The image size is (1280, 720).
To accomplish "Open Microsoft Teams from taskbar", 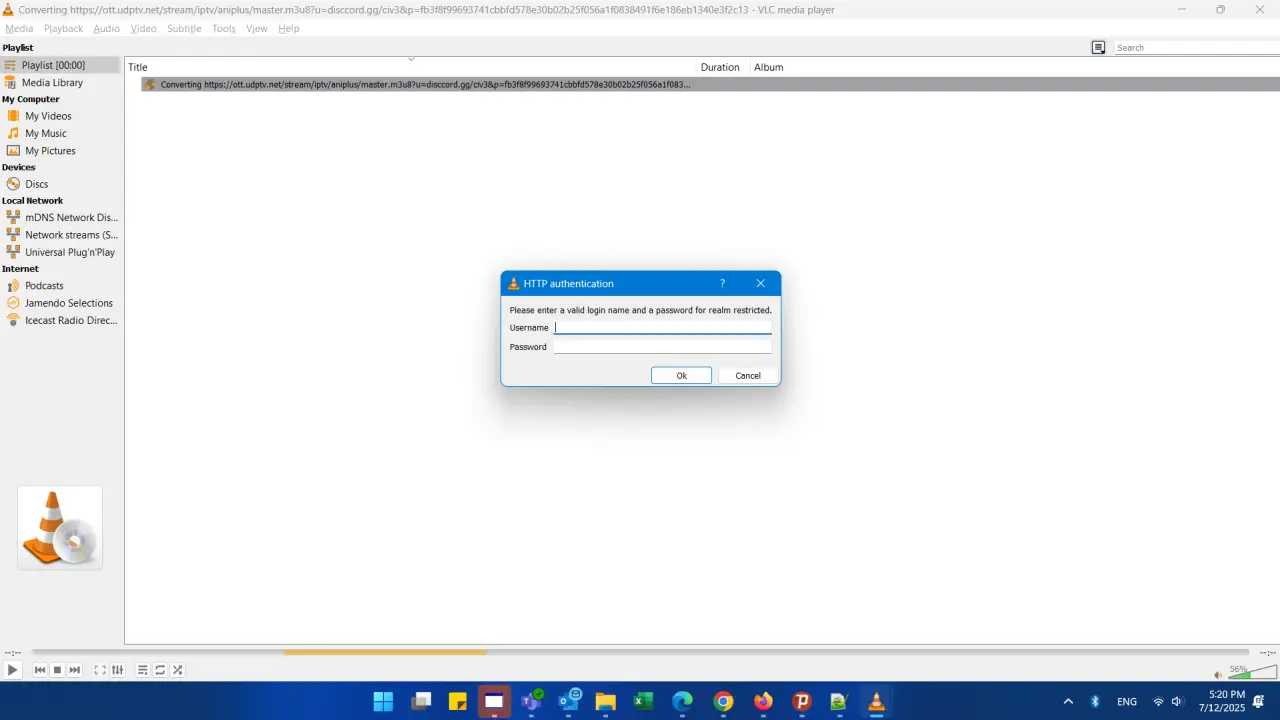I will [x=531, y=701].
